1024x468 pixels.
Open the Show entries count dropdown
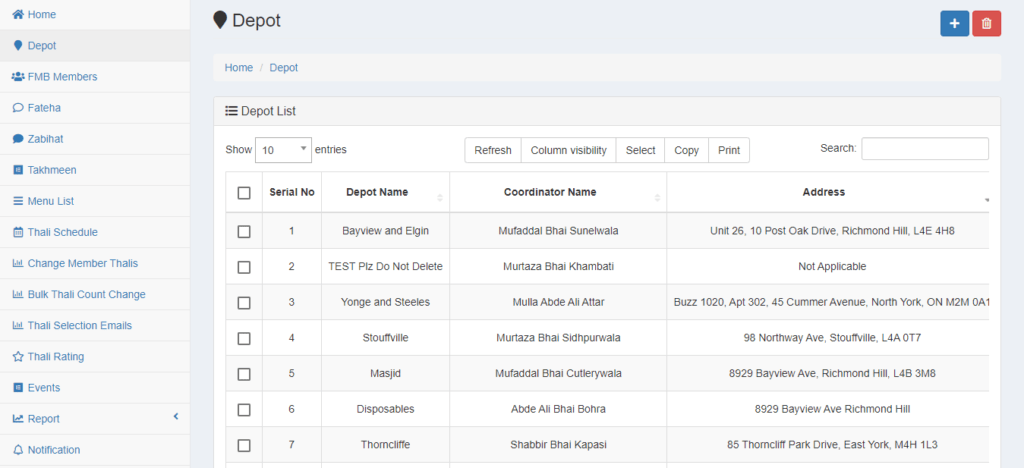pyautogui.click(x=283, y=150)
